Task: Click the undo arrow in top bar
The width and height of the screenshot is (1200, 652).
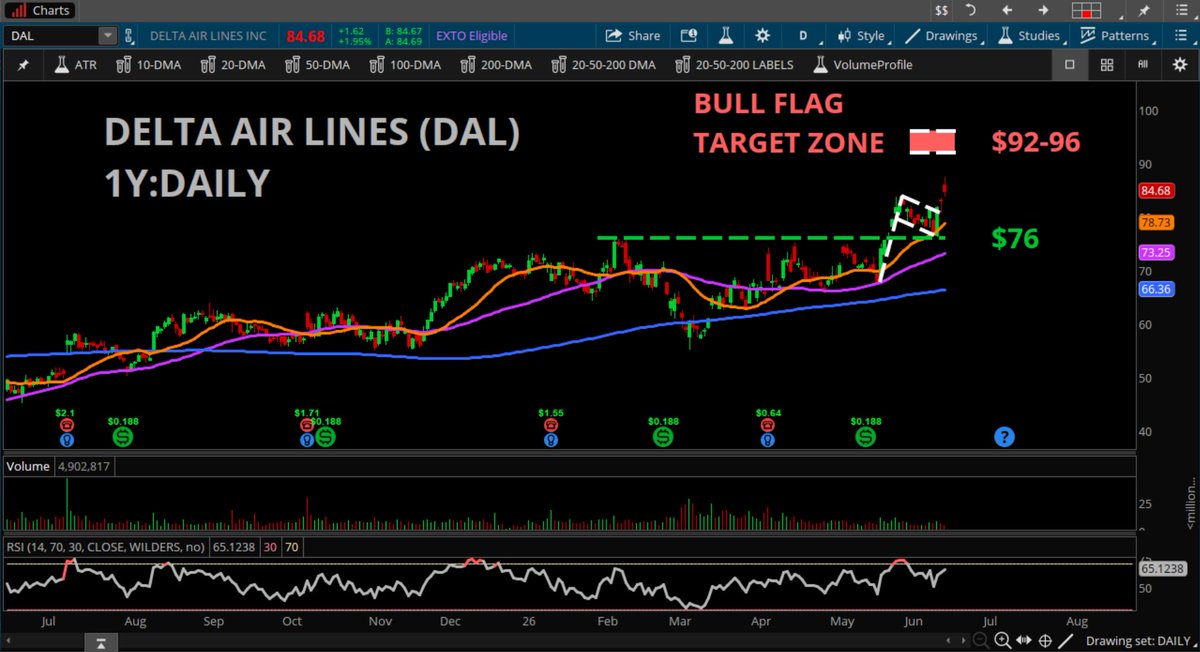Action: [970, 10]
